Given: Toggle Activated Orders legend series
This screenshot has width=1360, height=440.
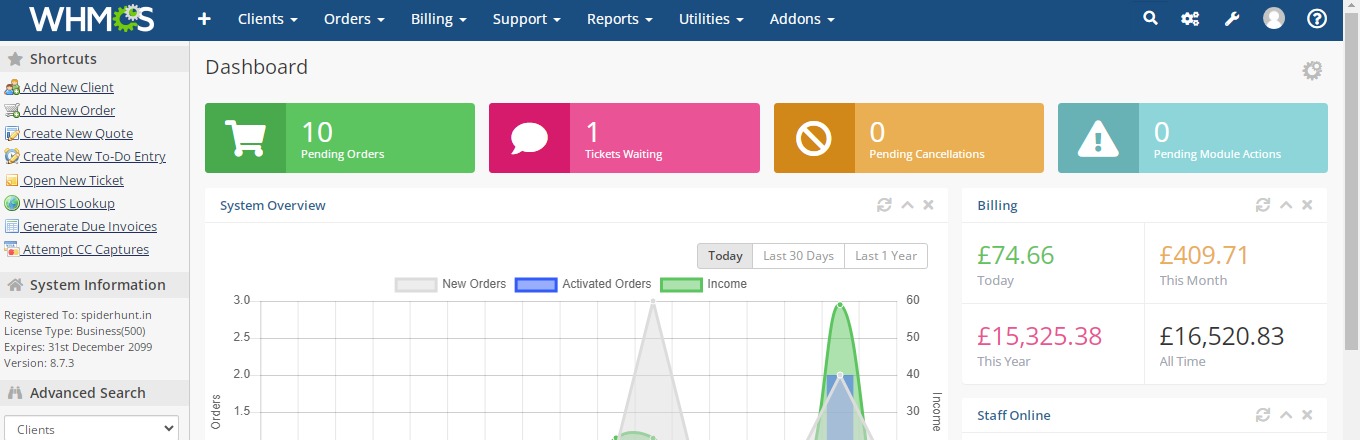Looking at the screenshot, I should point(583,284).
